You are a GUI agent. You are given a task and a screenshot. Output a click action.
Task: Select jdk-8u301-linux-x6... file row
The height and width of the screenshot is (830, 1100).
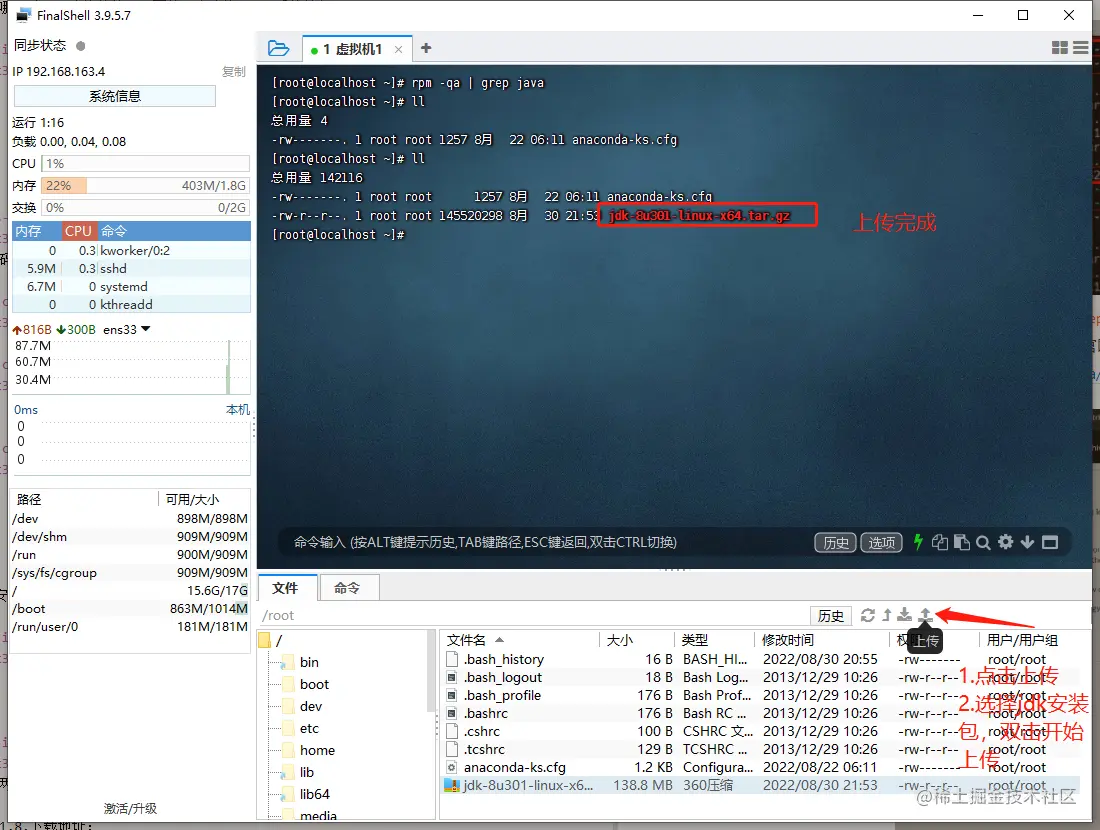pos(761,785)
